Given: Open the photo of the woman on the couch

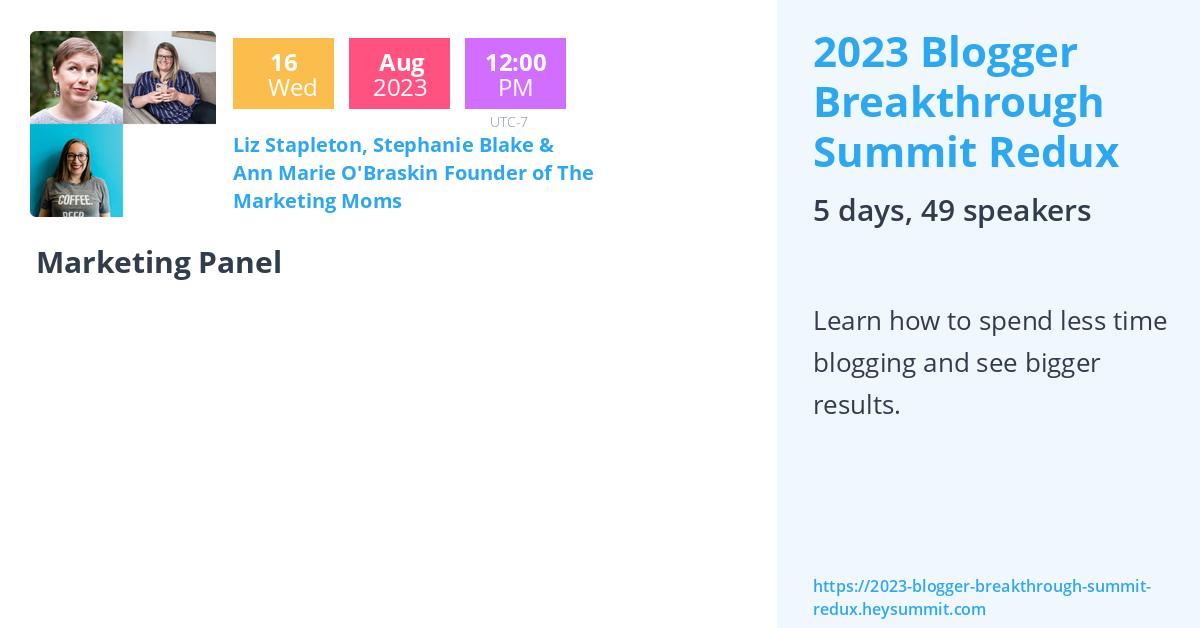Looking at the screenshot, I should (x=169, y=77).
